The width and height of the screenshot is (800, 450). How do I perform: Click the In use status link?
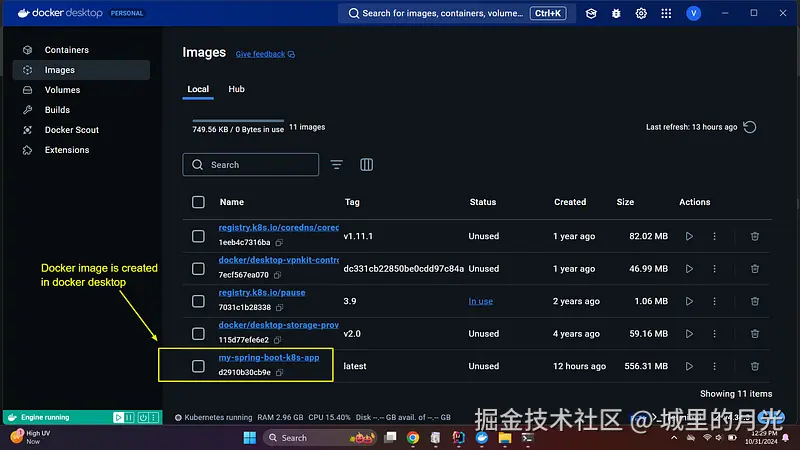tap(481, 302)
